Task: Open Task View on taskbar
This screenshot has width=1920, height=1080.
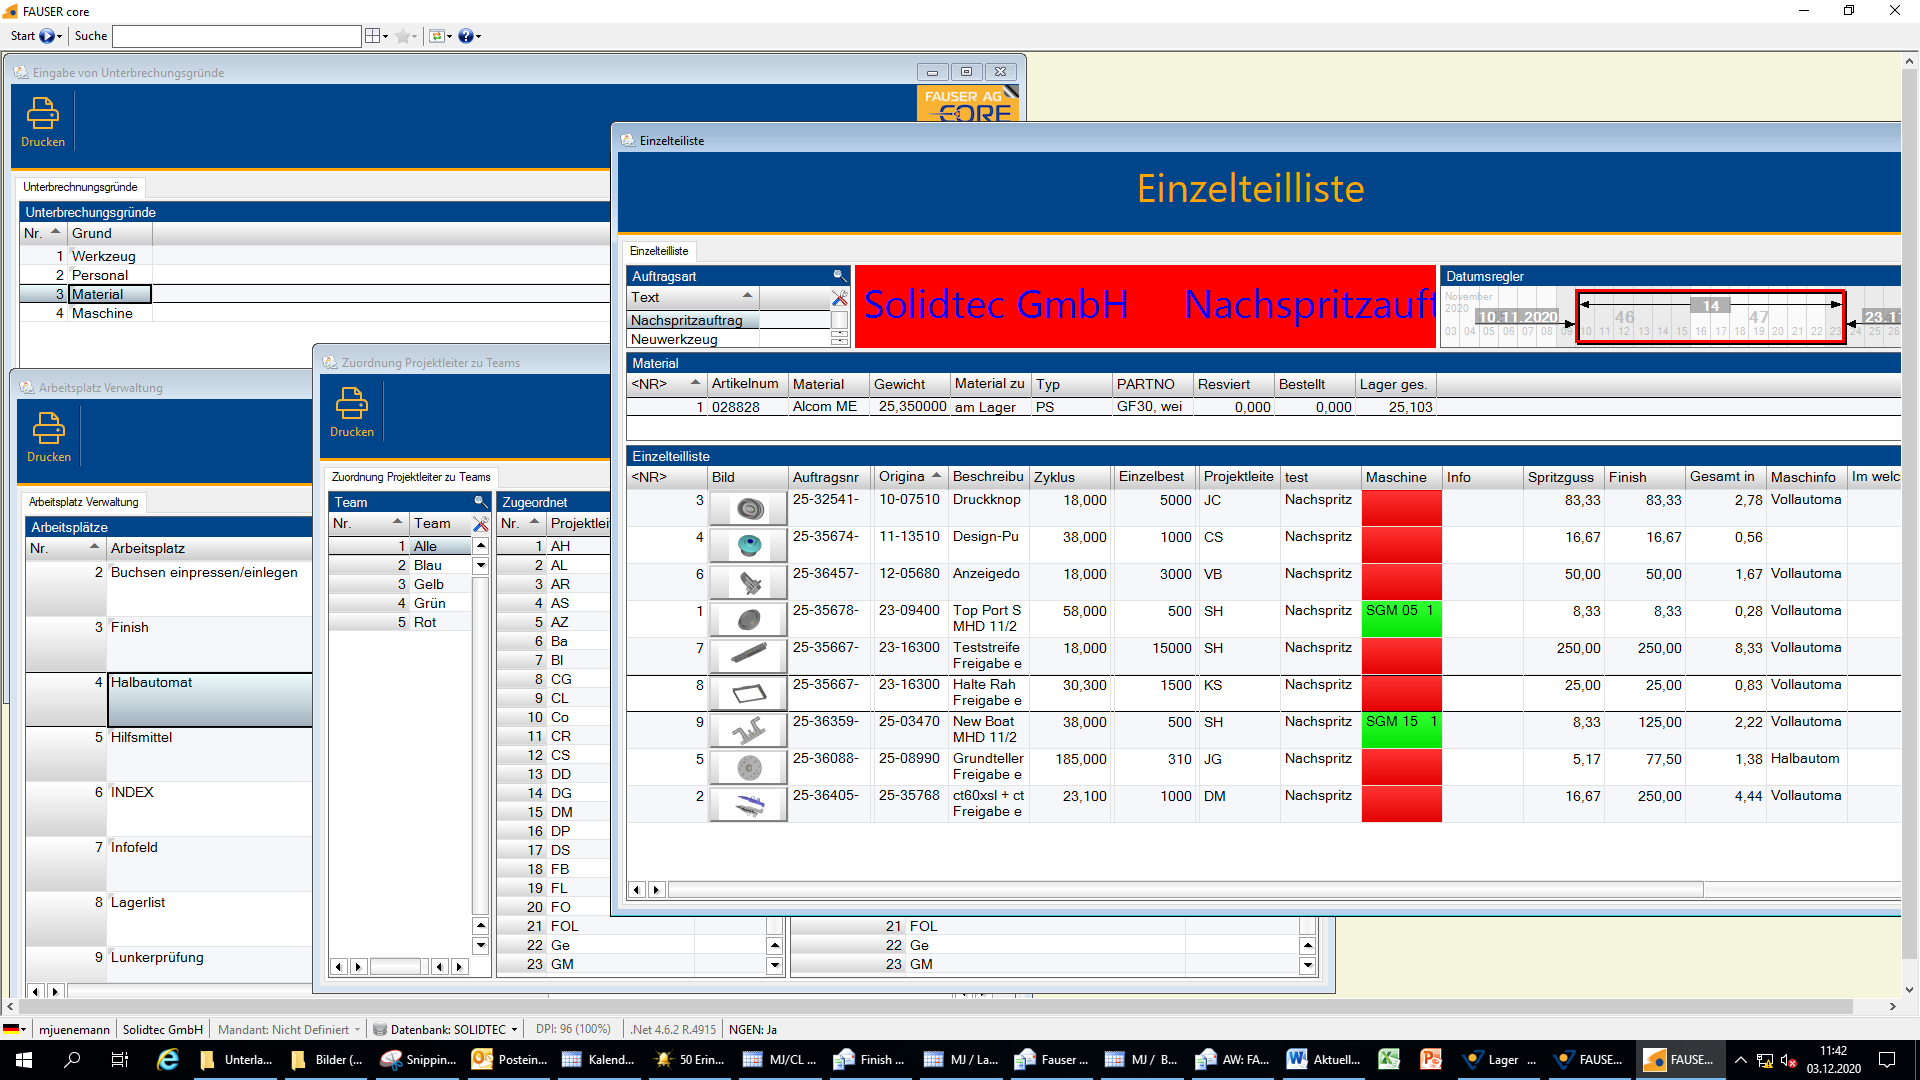Action: [120, 1060]
